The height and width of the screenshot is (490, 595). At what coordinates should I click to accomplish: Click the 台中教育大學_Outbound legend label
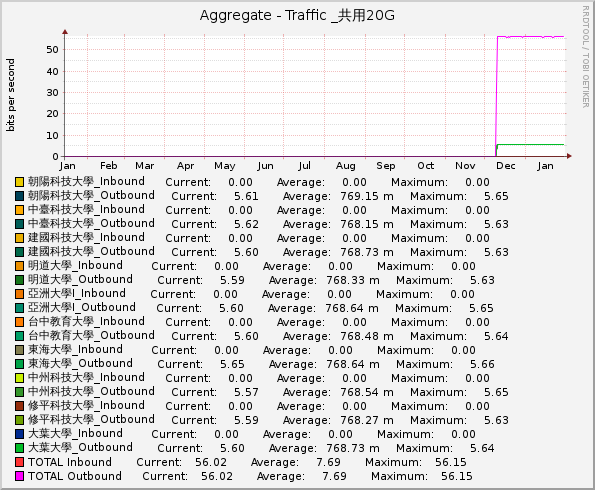[x=91, y=336]
